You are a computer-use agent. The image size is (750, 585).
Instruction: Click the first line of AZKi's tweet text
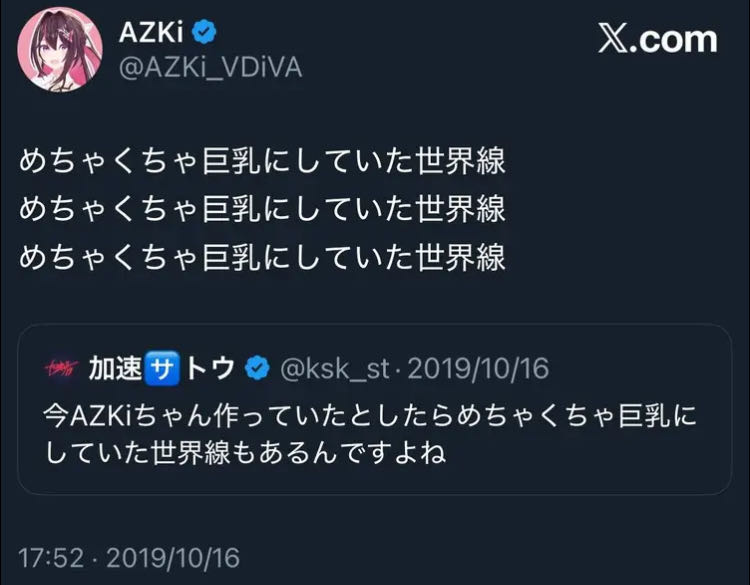(262, 163)
